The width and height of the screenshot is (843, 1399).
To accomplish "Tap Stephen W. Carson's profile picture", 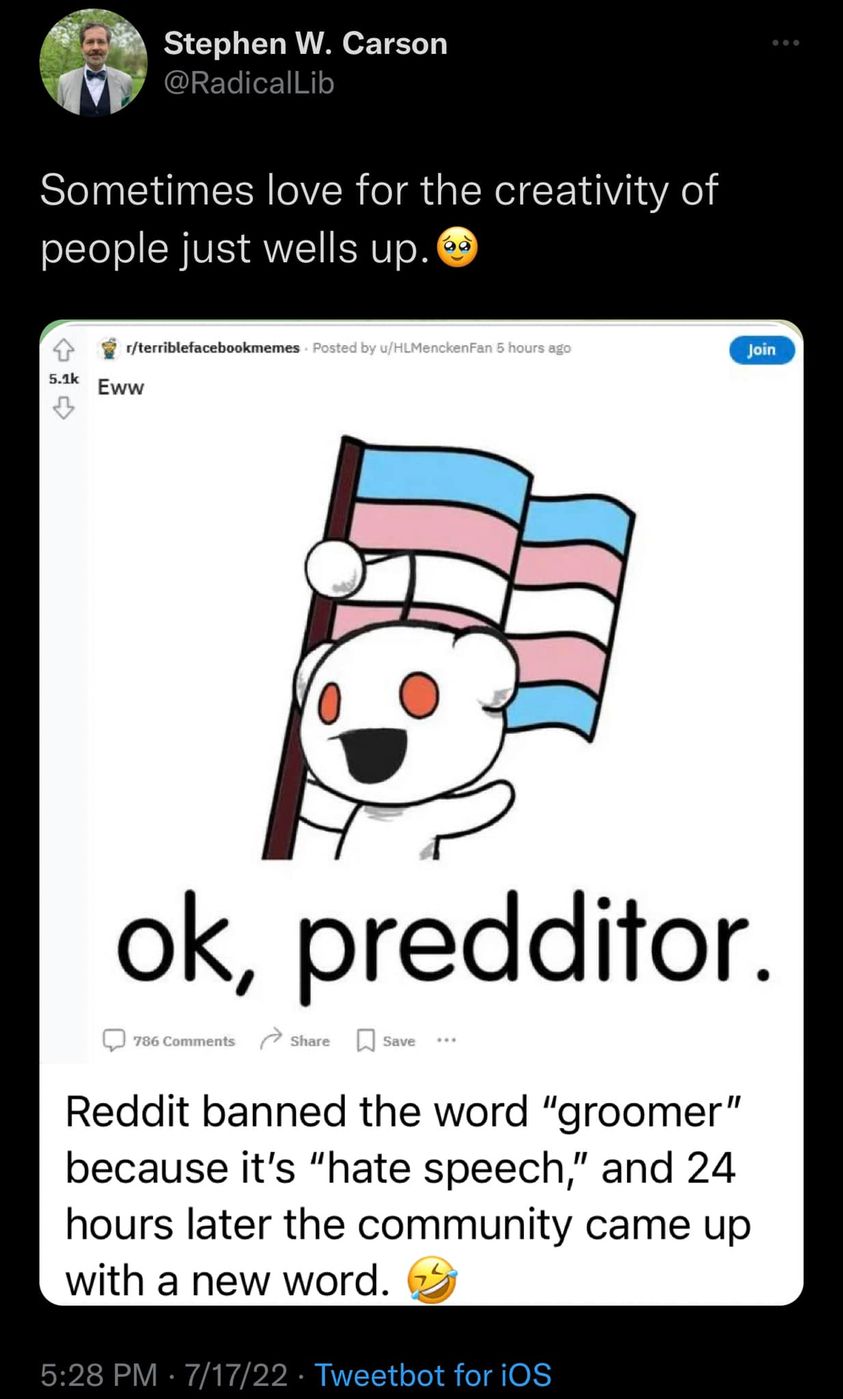I will pyautogui.click(x=93, y=63).
